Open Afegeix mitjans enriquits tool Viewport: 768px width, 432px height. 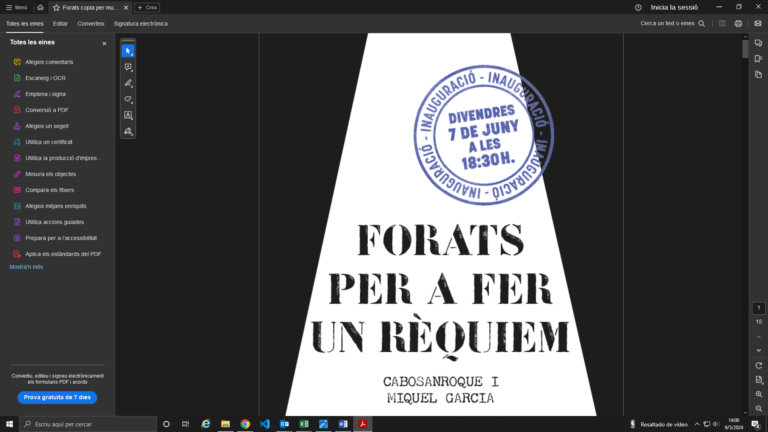pyautogui.click(x=55, y=206)
